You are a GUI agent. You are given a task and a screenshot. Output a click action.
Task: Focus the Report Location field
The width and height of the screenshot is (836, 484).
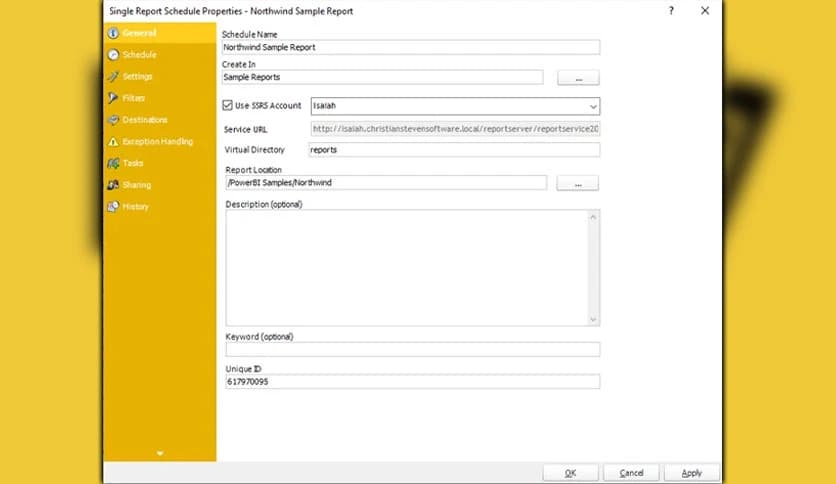point(386,183)
